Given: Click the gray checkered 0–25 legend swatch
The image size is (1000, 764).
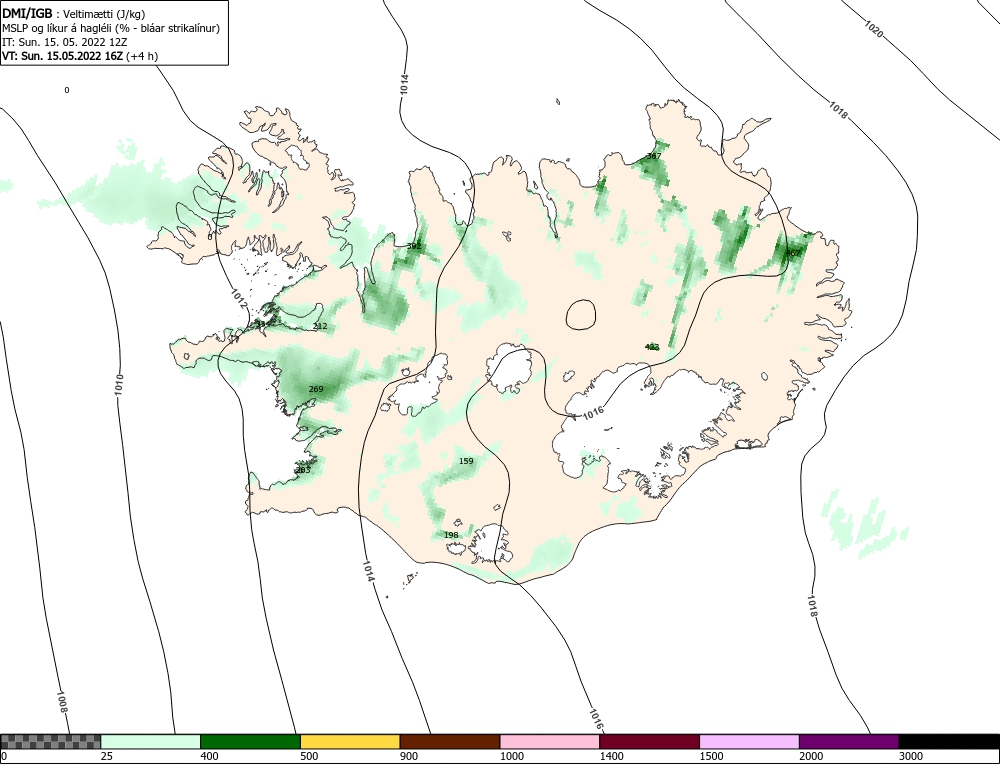Looking at the screenshot, I should (51, 742).
